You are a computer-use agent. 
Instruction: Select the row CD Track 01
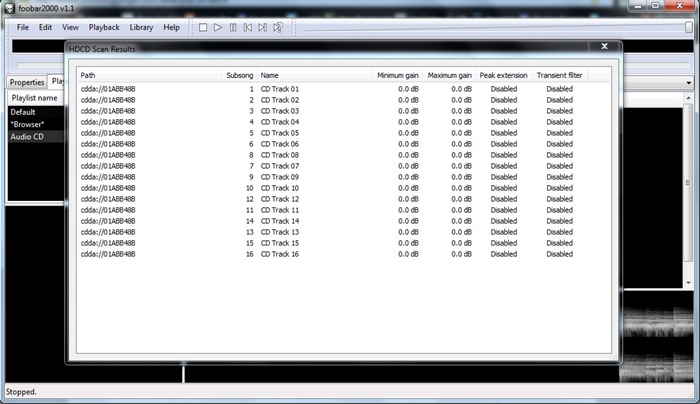point(344,89)
